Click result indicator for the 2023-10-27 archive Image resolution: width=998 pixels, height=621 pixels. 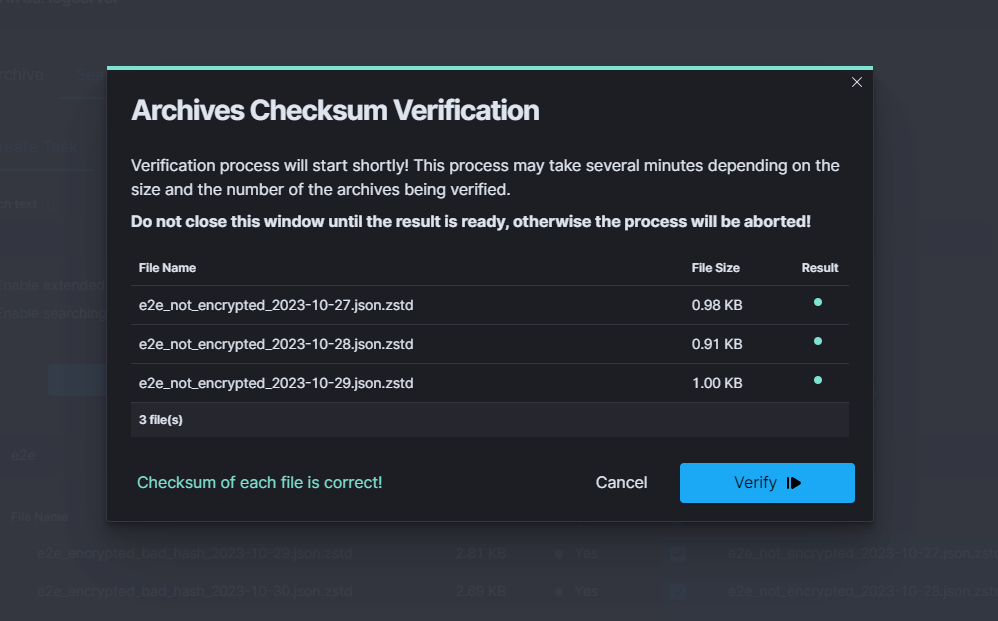[x=818, y=302]
